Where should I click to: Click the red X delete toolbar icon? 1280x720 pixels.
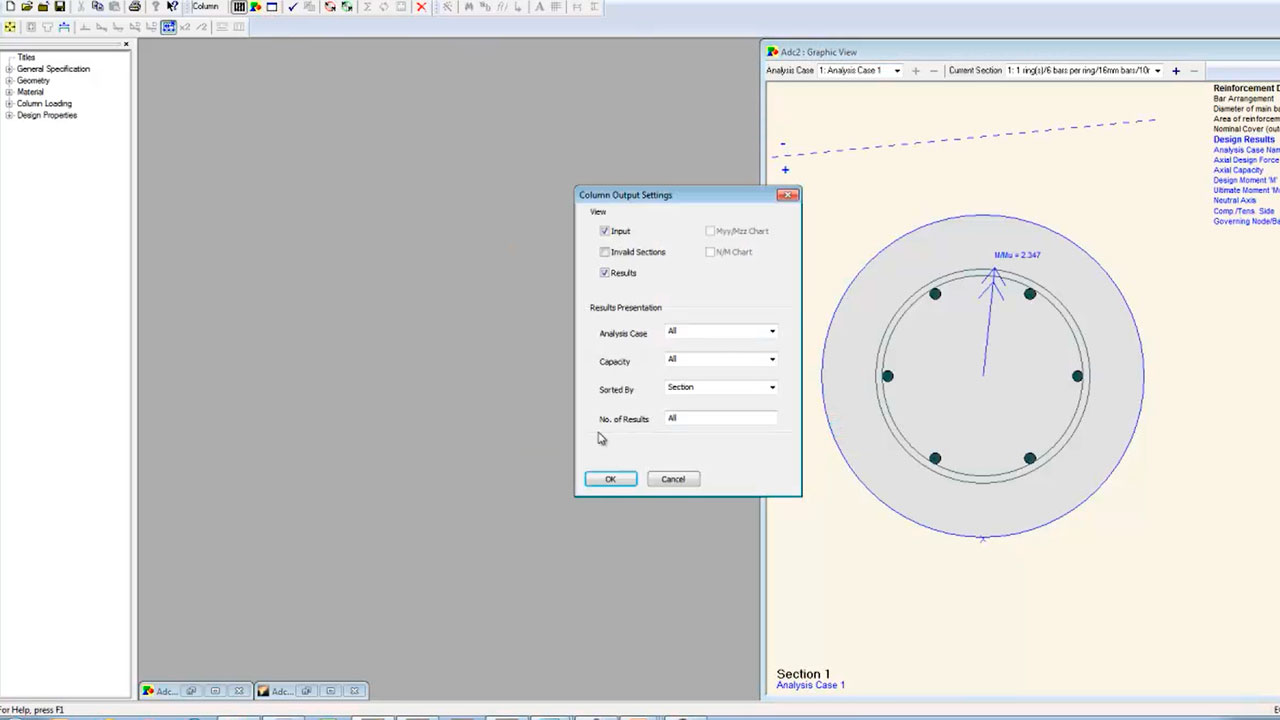point(421,7)
